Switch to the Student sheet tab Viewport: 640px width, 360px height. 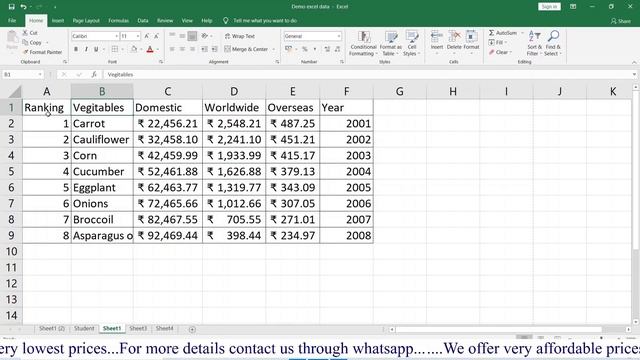[x=84, y=328]
